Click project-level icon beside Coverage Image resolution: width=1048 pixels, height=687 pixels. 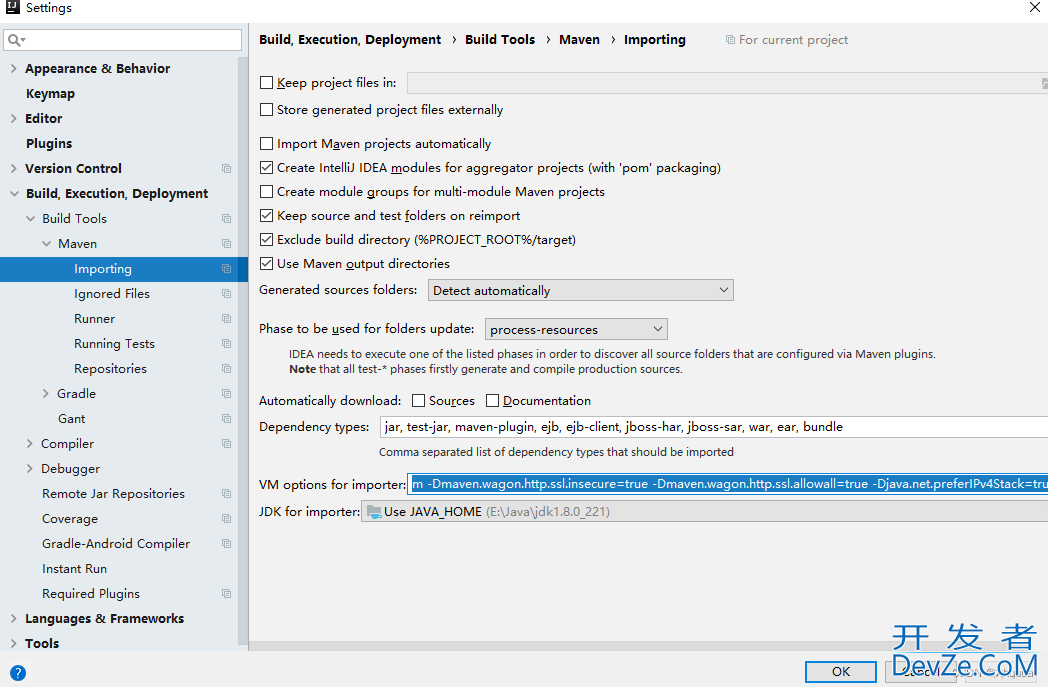pyautogui.click(x=227, y=519)
